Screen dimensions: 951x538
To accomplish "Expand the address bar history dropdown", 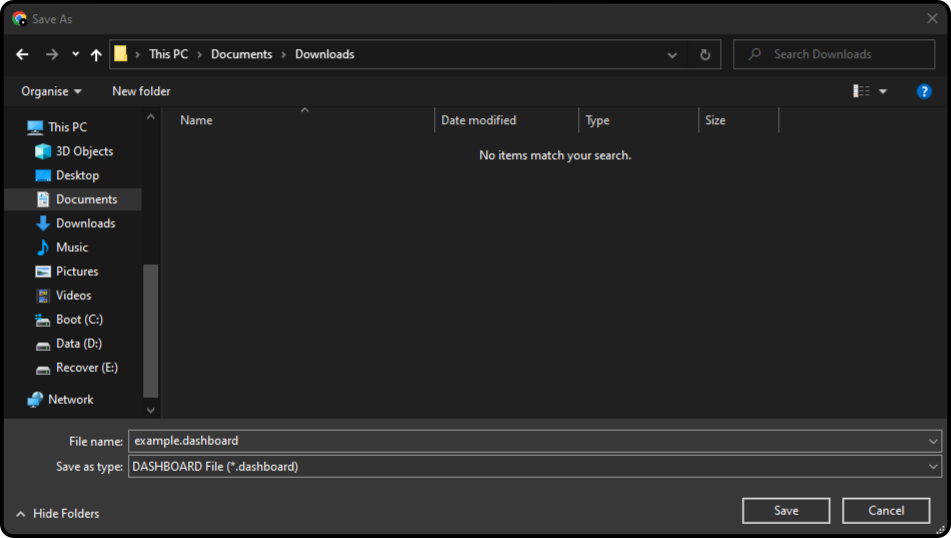I will point(672,55).
